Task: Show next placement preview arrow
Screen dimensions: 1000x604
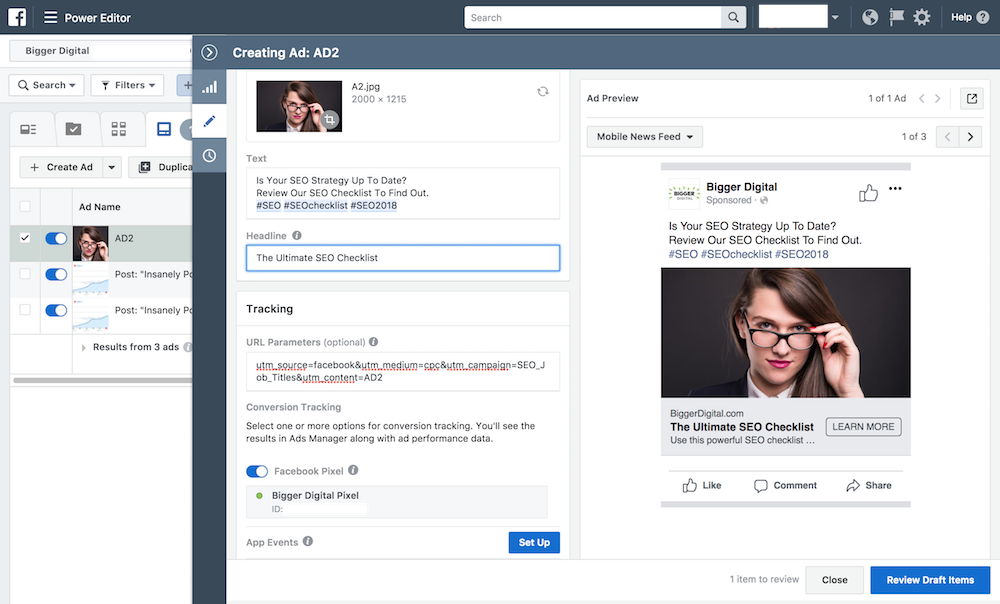Action: click(x=970, y=136)
